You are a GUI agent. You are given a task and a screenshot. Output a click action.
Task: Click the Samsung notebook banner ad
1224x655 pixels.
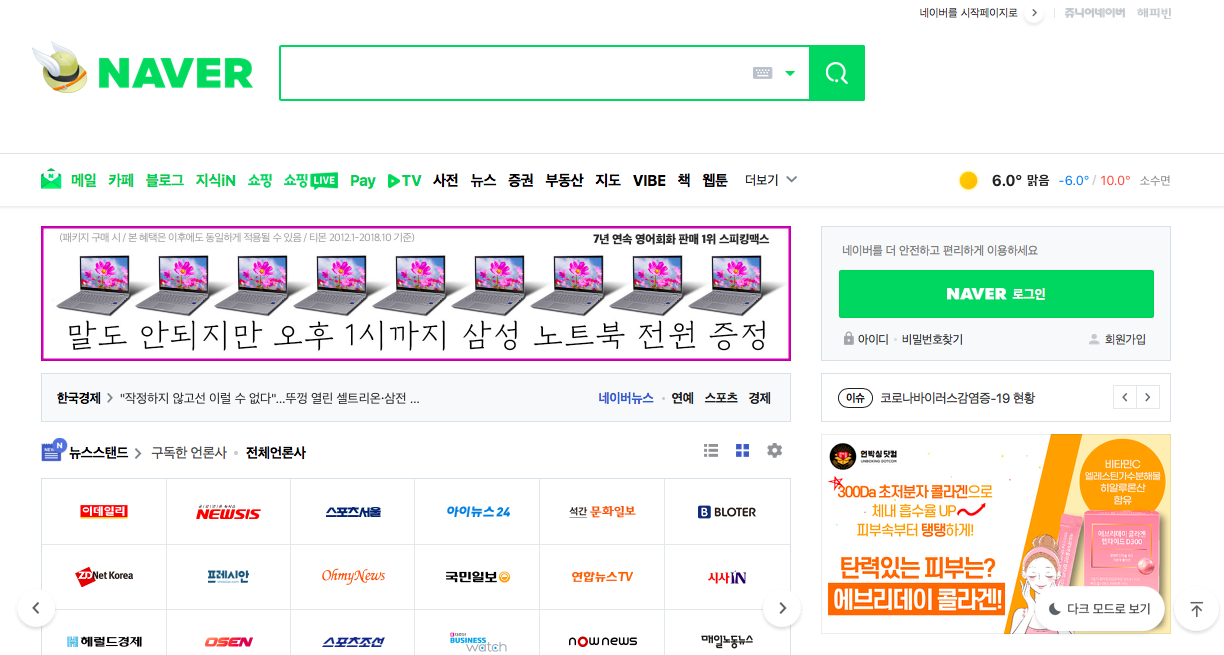coord(416,293)
